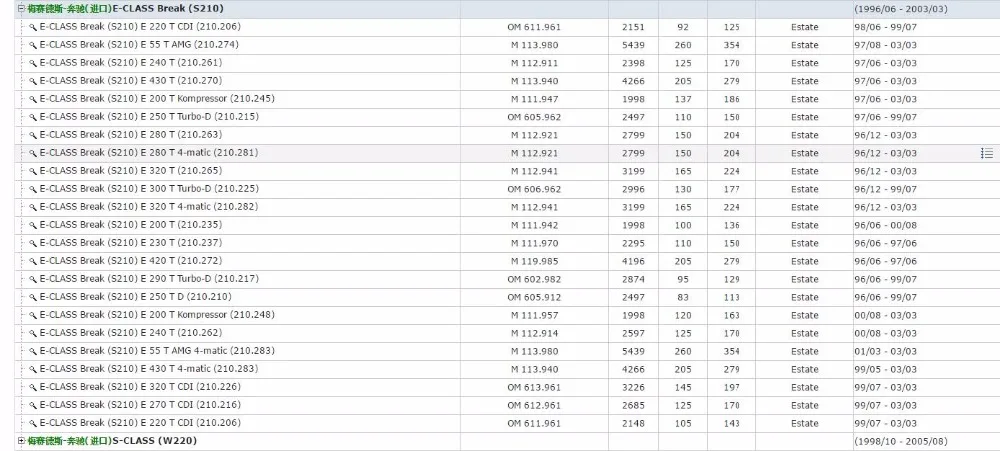Click the magnifier icon for E 220 T CDI 105 kW row
The height and width of the screenshot is (451, 1000).
point(33,423)
